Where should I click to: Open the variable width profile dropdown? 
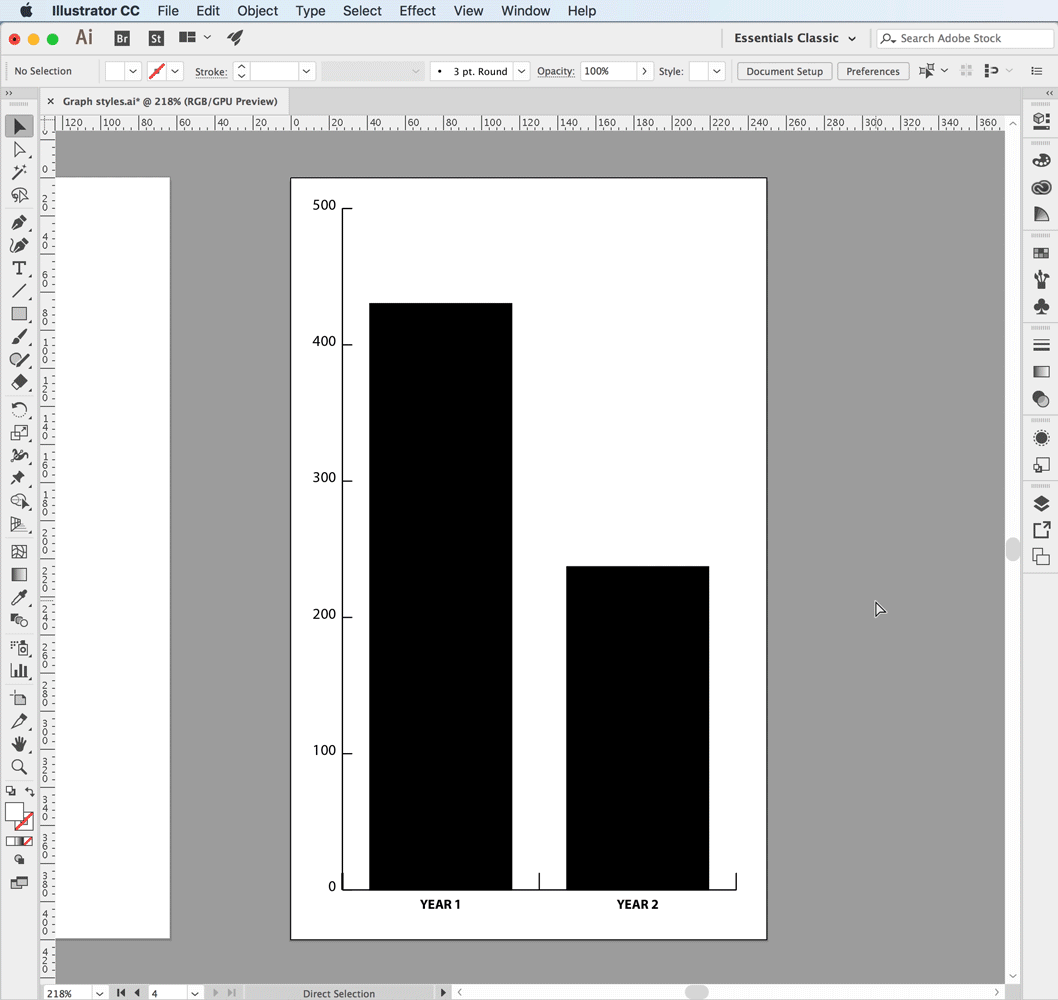click(x=419, y=71)
